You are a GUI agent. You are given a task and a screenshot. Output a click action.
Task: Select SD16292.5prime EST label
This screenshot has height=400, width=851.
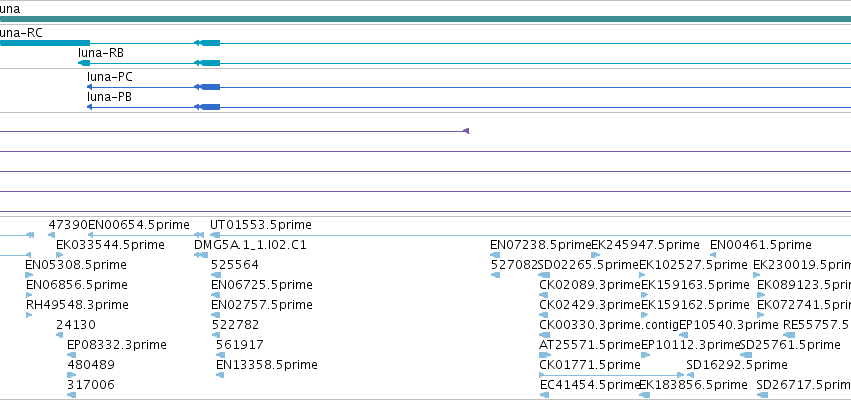(737, 365)
